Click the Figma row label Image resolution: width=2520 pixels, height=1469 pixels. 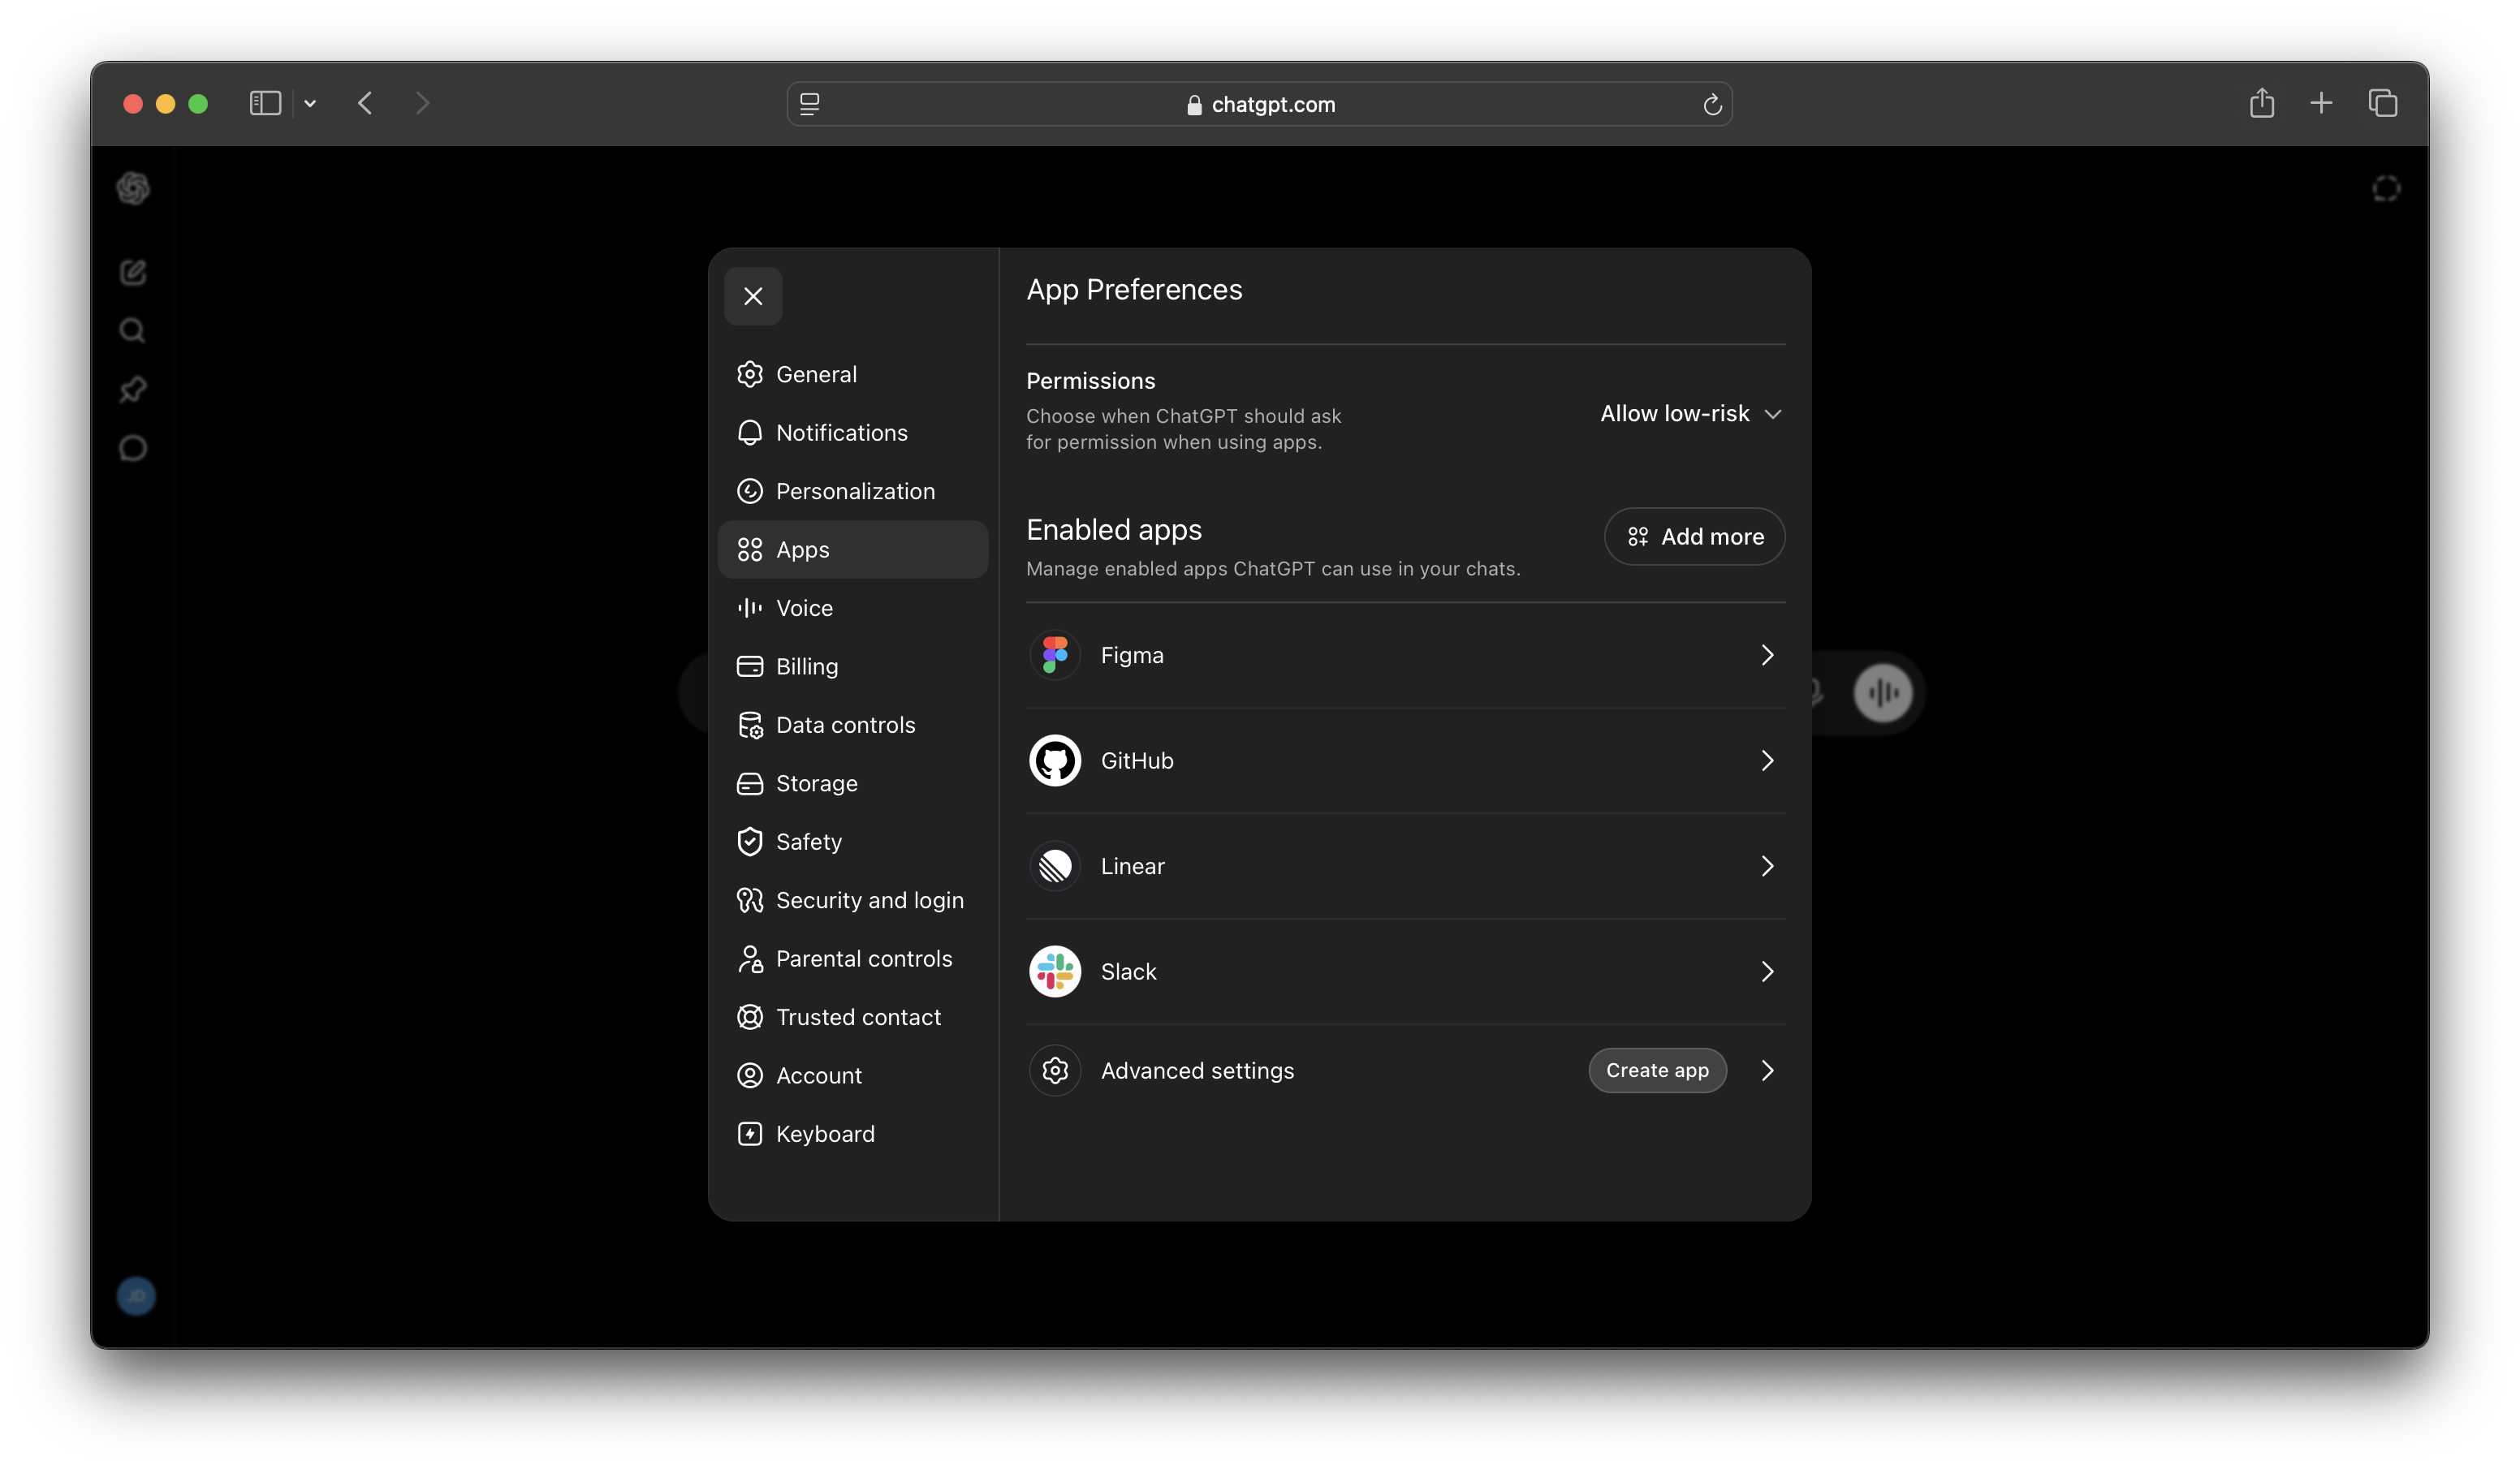pos(1132,655)
